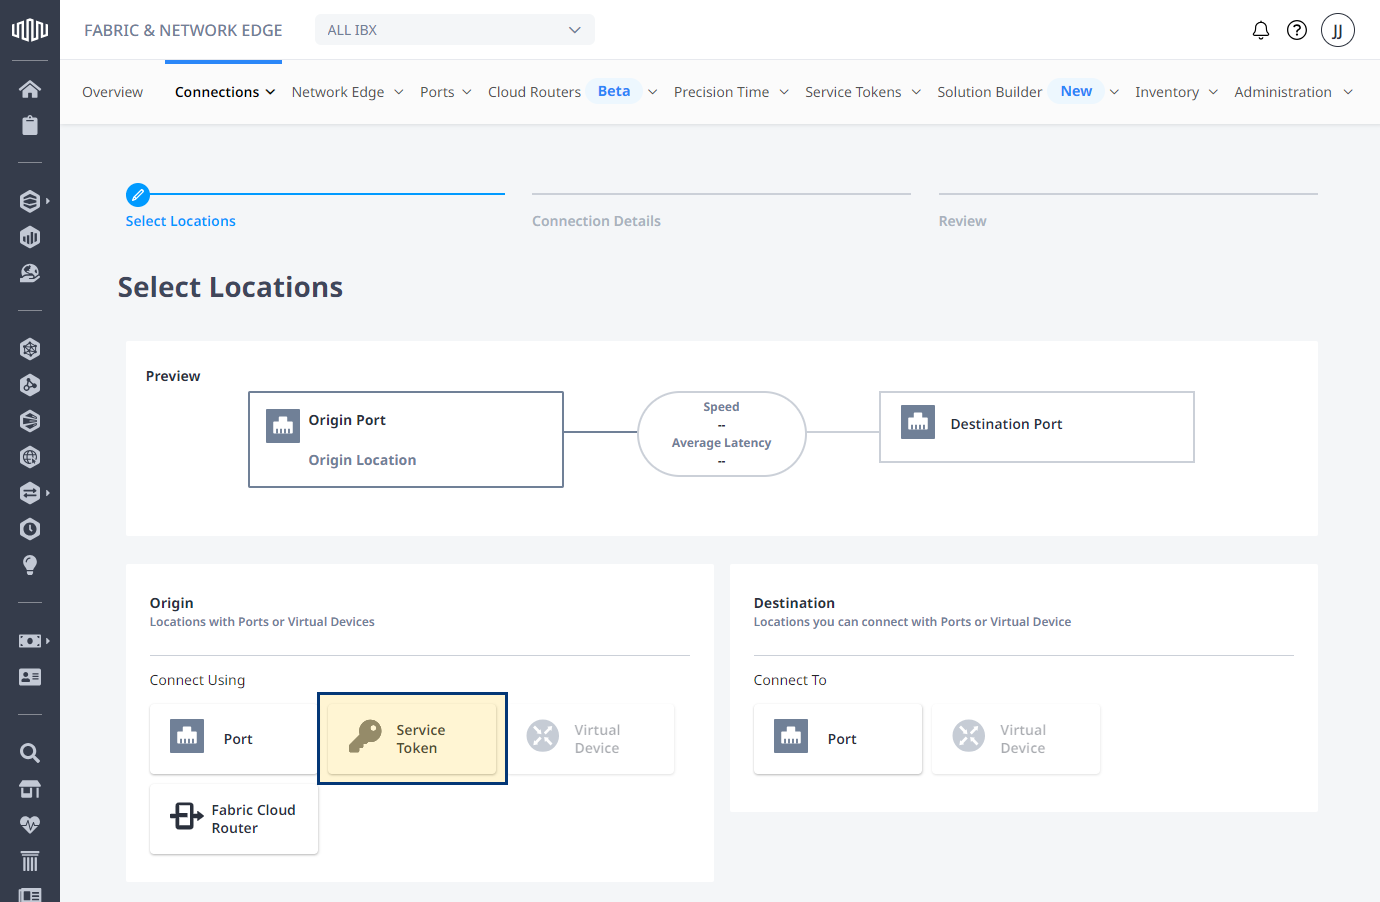Click the Origin Location text in Preview

click(362, 460)
